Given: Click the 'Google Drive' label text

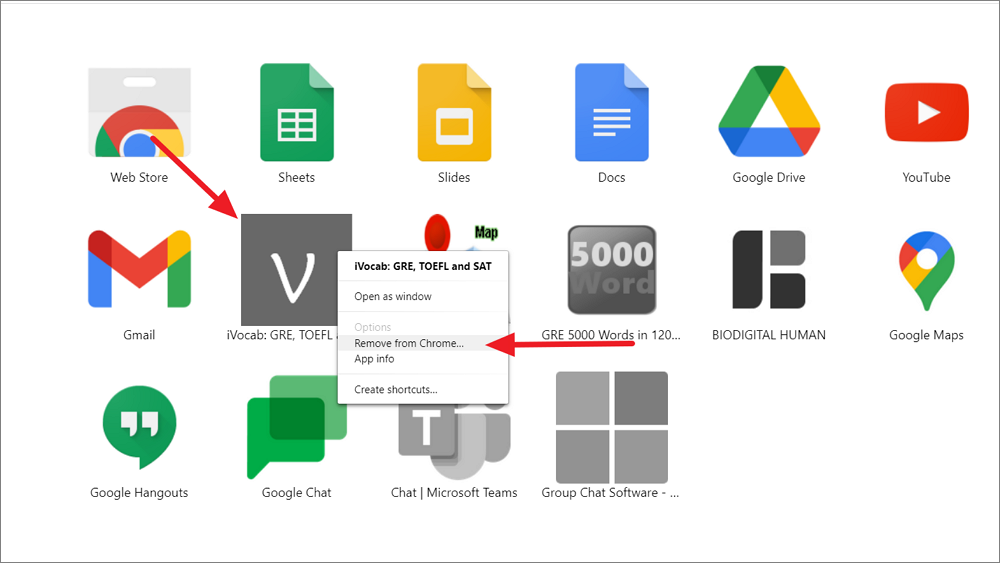Looking at the screenshot, I should pos(769,177).
